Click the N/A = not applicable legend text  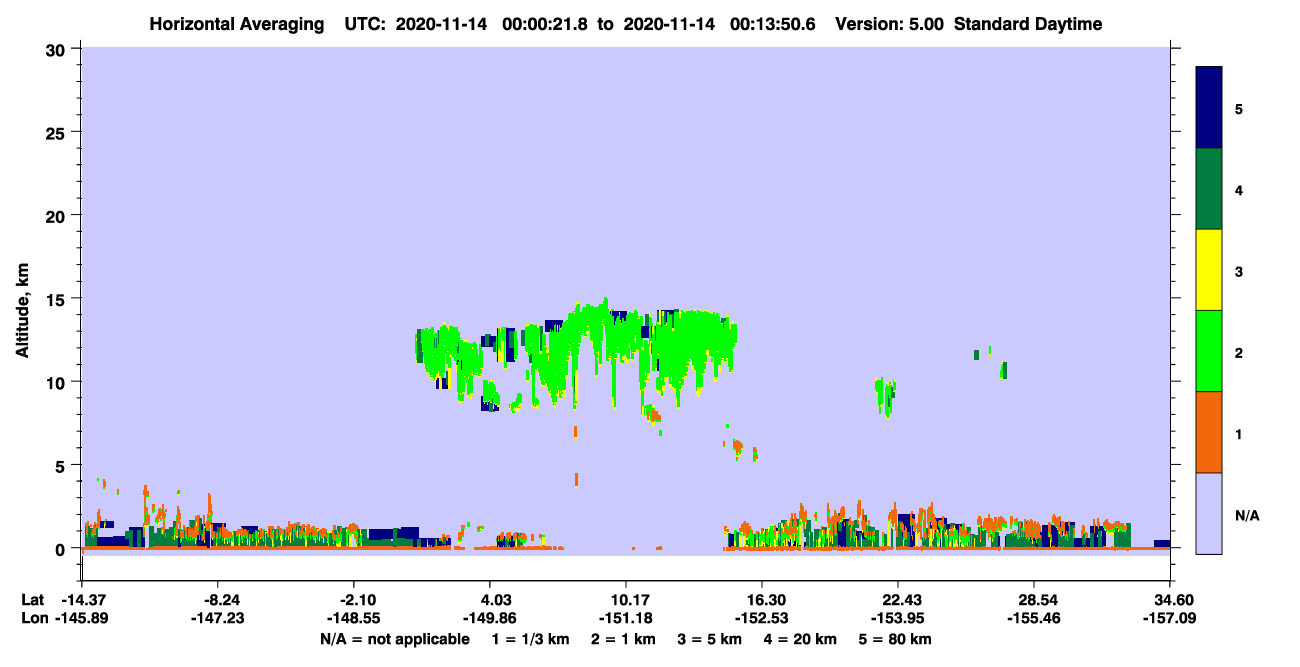click(x=394, y=639)
